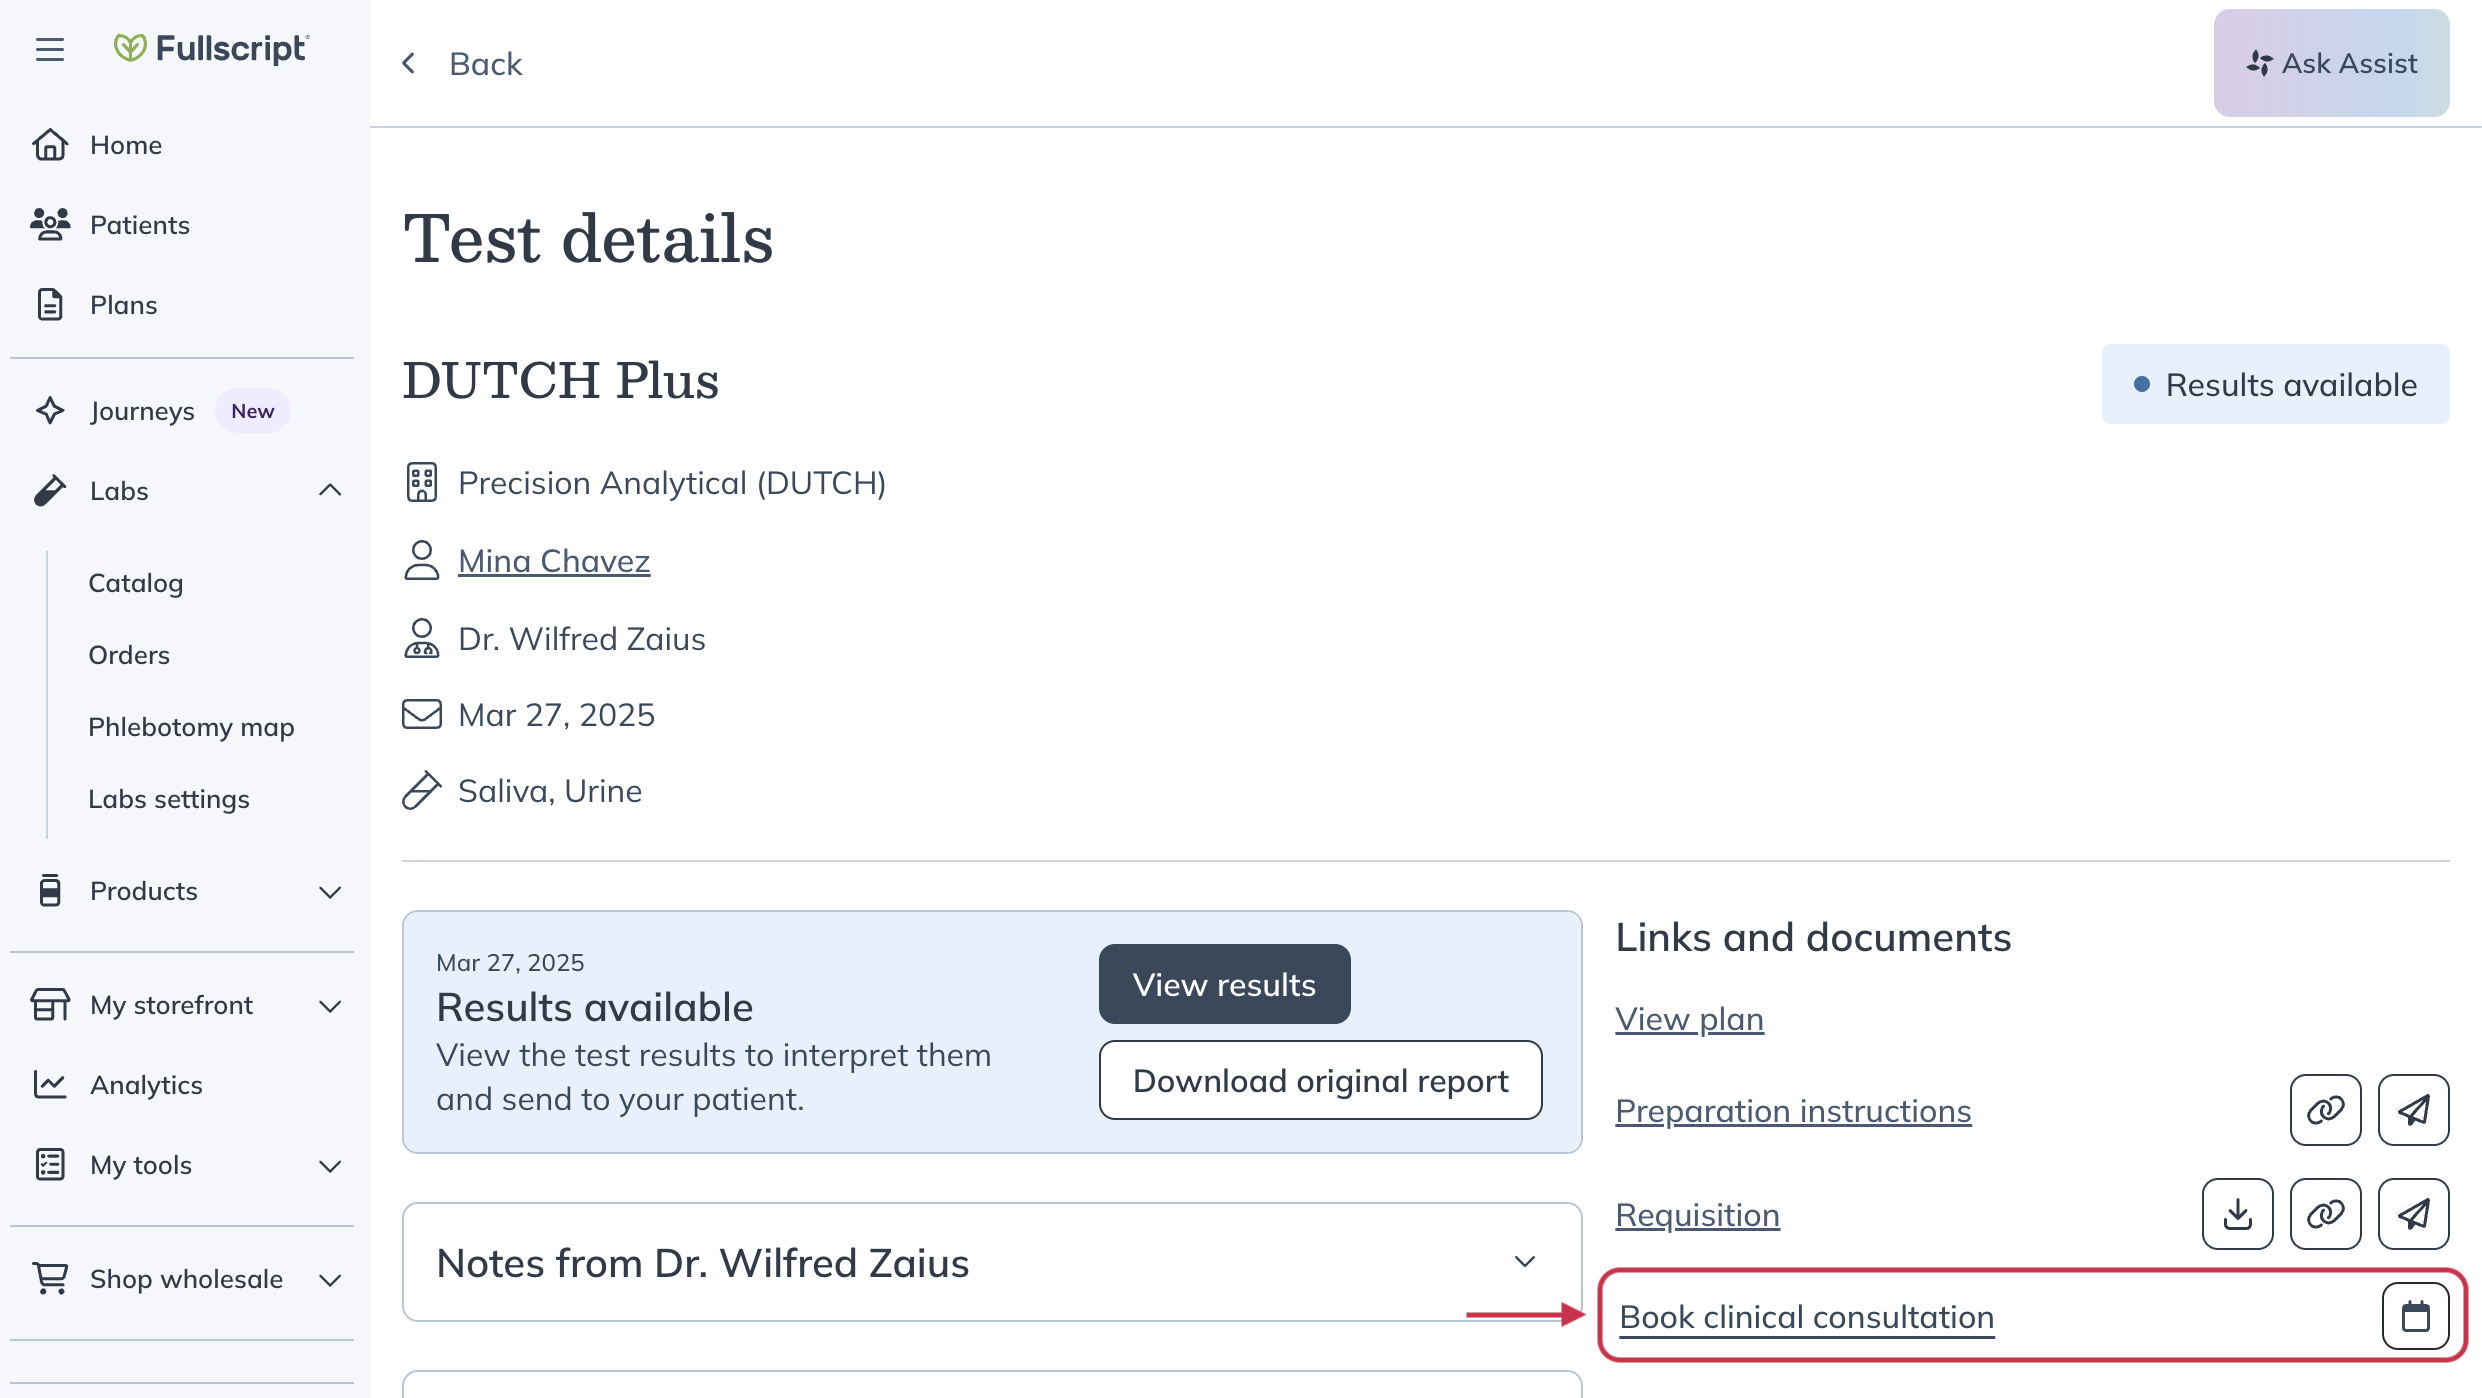Screen dimensions: 2482x1398
Task: Open Analytics in sidebar
Action: [146, 1085]
